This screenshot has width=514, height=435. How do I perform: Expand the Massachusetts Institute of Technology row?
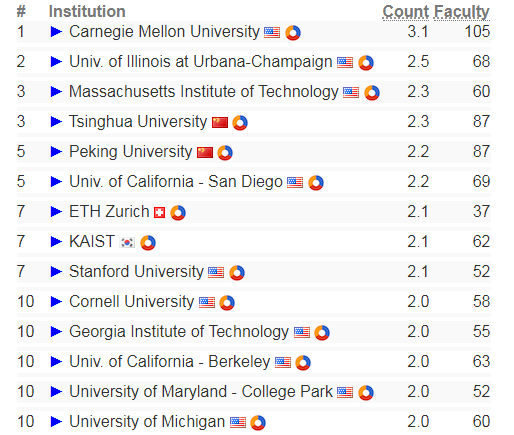56,92
